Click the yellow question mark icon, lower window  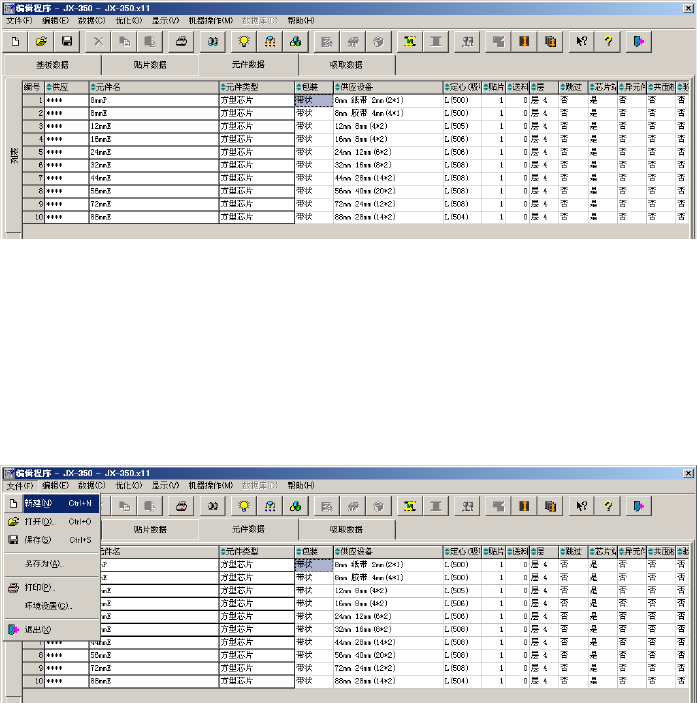(x=607, y=506)
